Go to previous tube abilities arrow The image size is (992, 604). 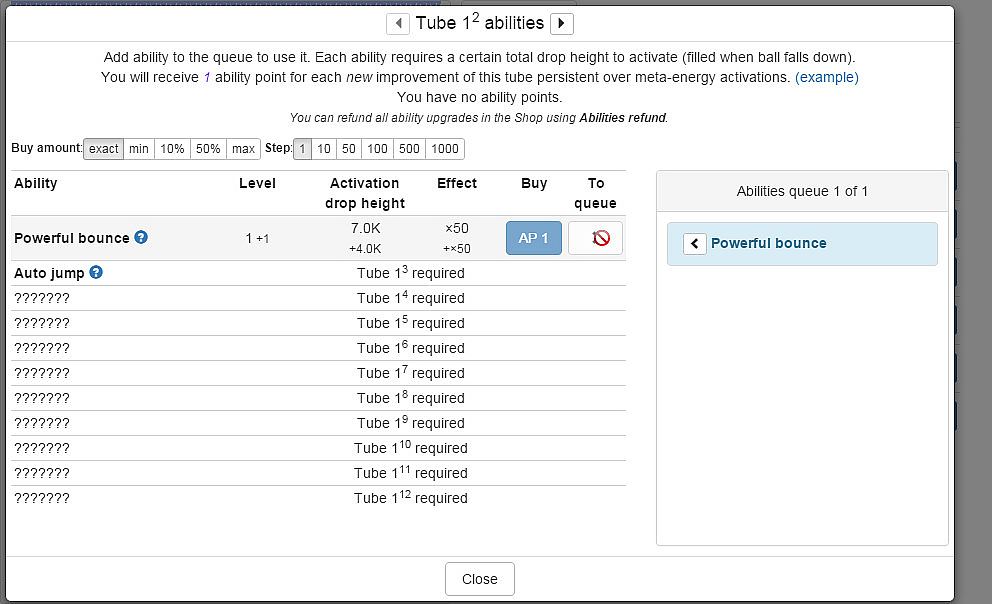pos(398,23)
